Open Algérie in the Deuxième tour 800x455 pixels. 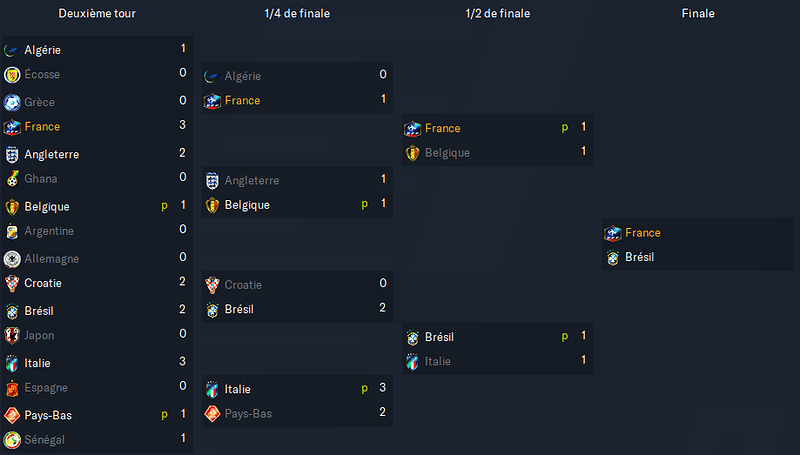pos(42,50)
